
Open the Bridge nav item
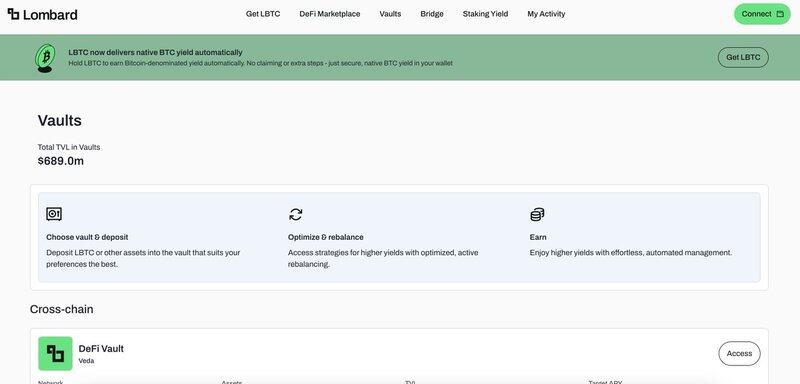(432, 14)
